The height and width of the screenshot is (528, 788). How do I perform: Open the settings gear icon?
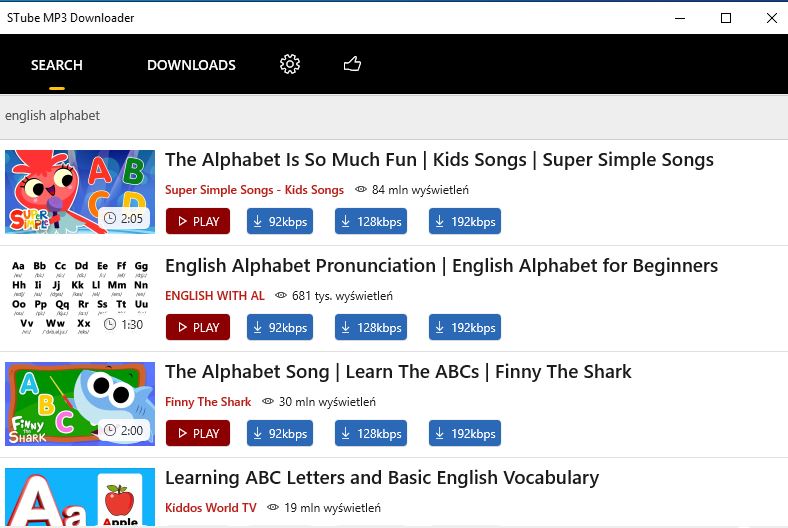[290, 64]
